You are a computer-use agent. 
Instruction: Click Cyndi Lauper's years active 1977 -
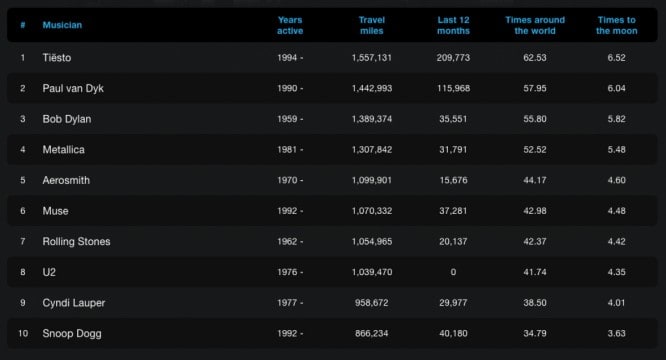click(x=290, y=303)
